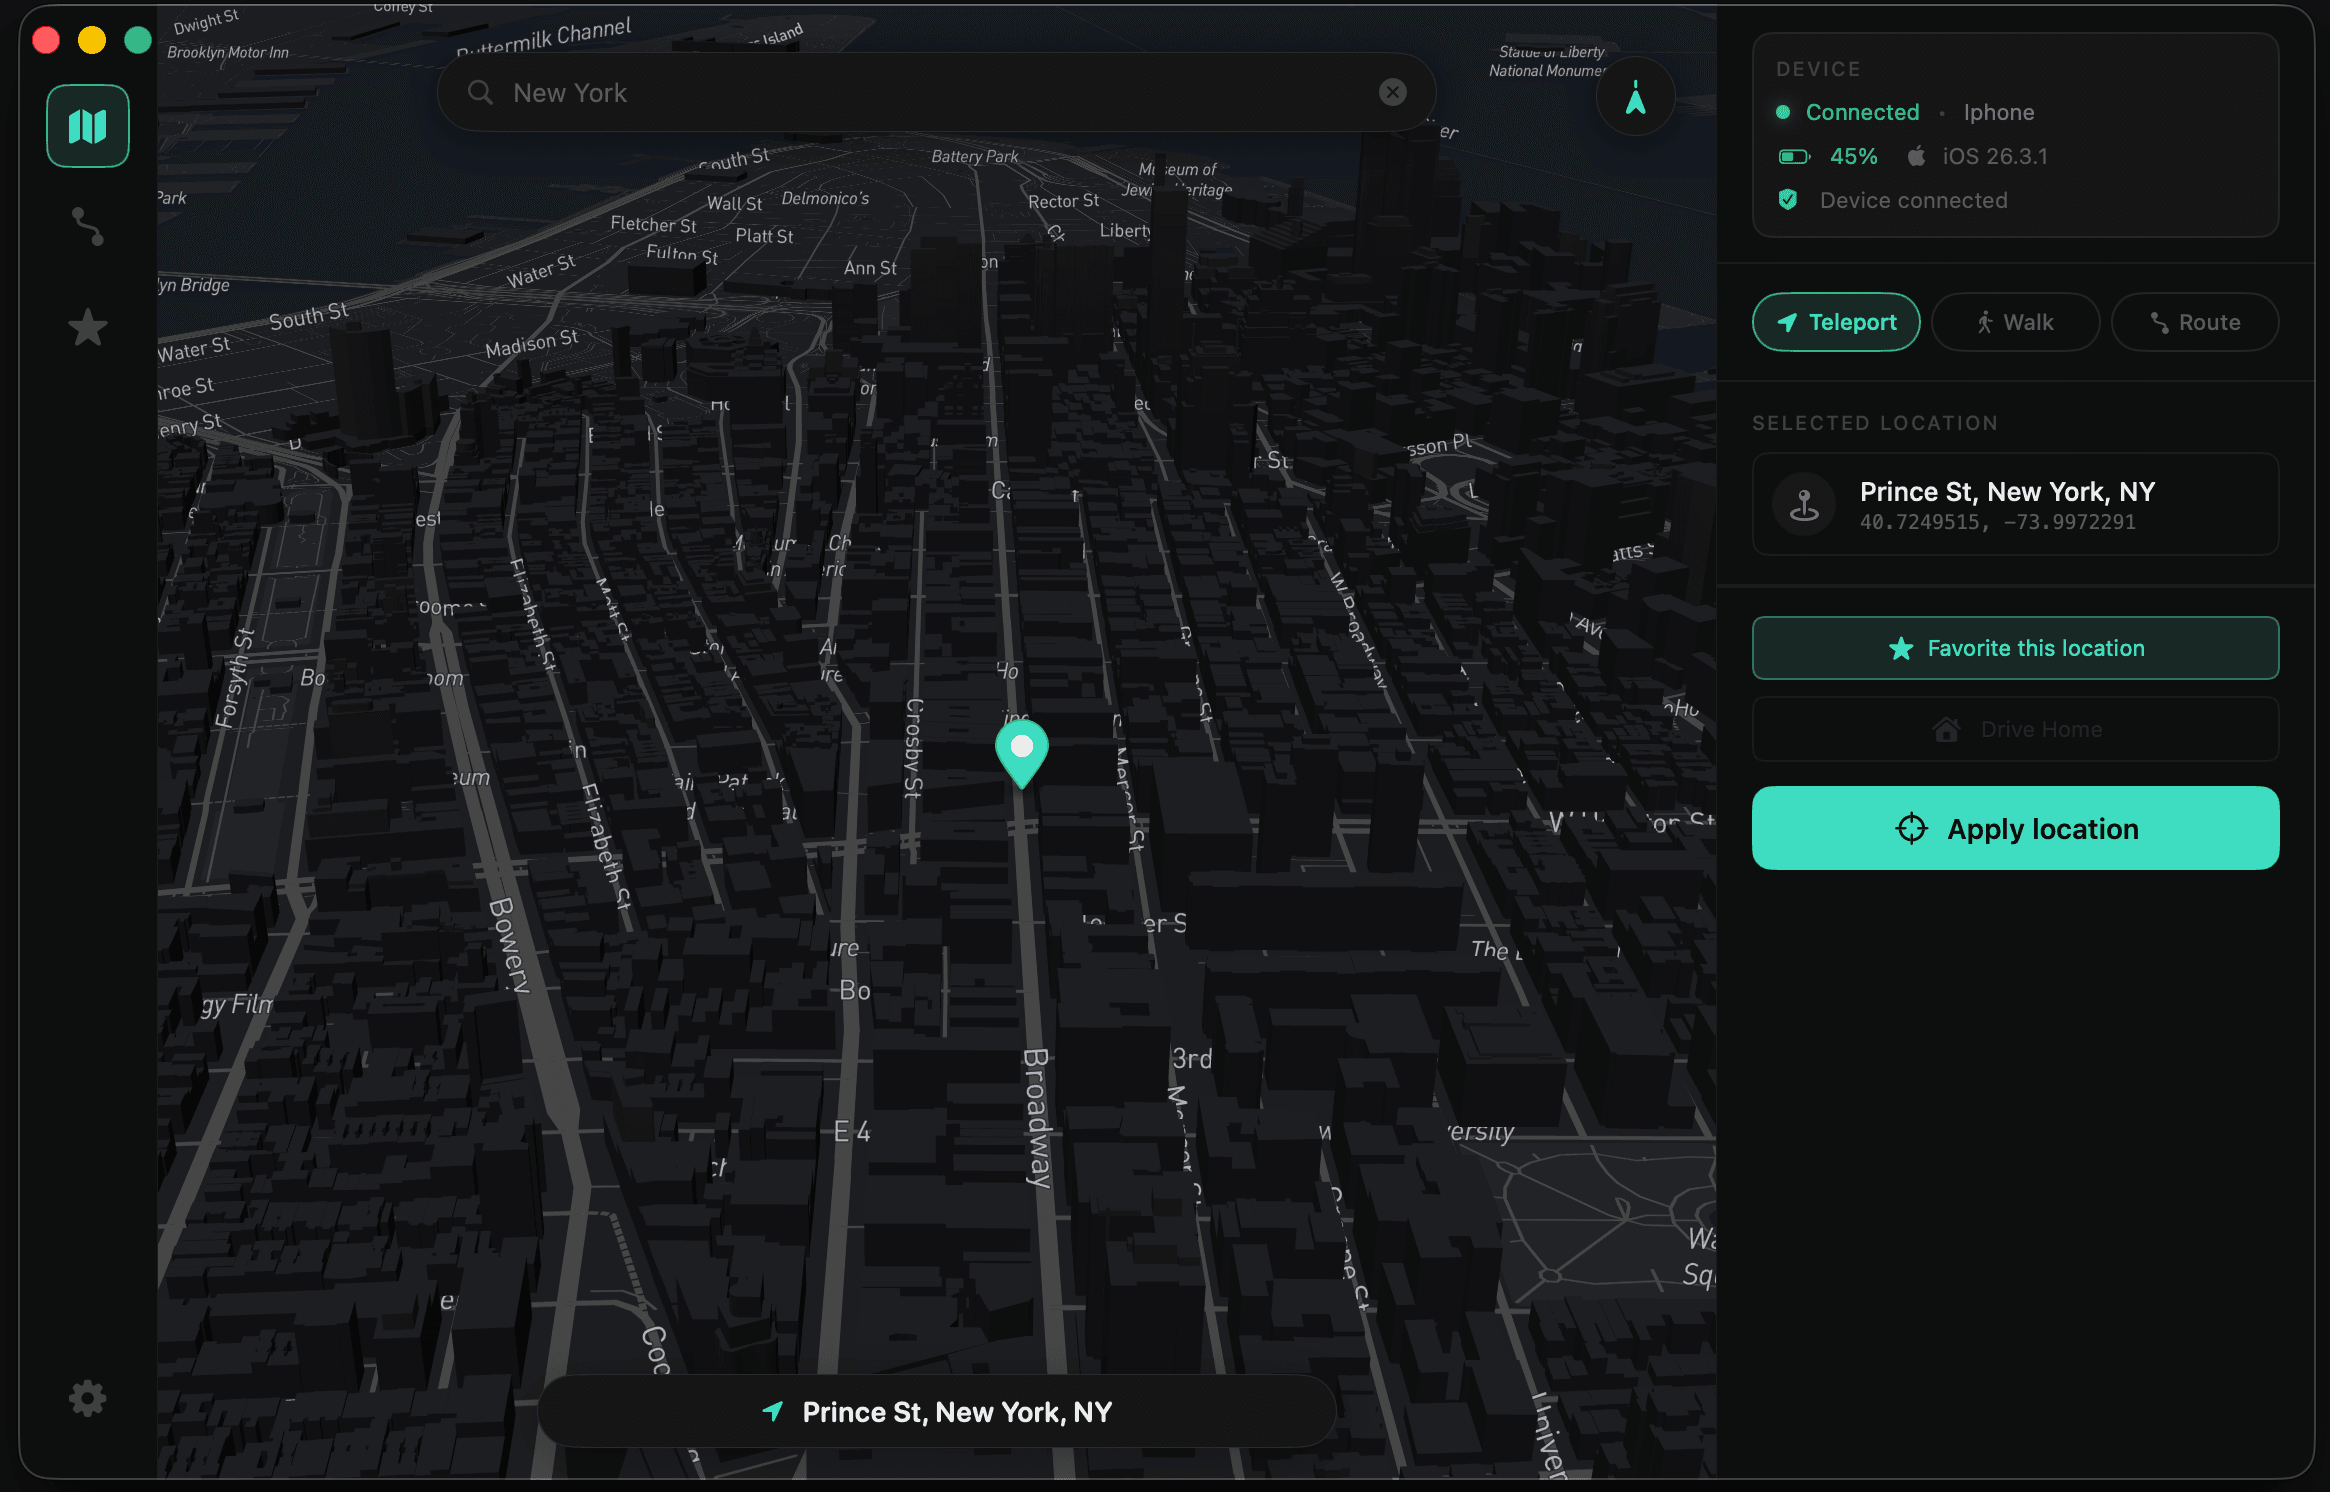The image size is (2330, 1492).
Task: Click the bottom Prince St location pill
Action: pyautogui.click(x=937, y=1411)
